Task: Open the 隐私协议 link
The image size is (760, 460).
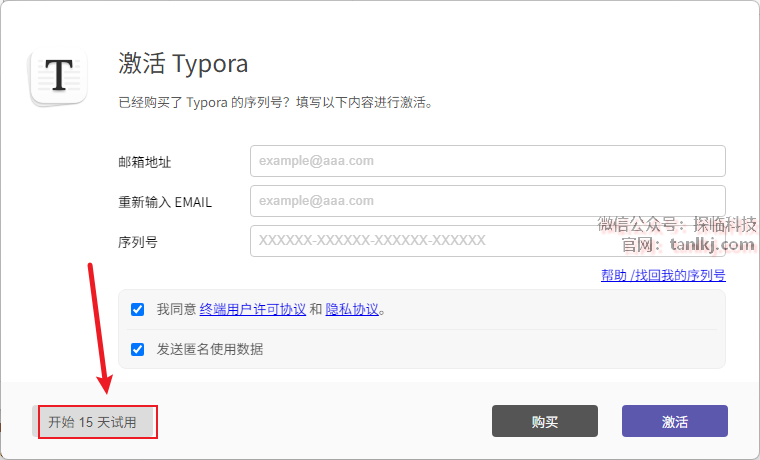Action: pos(352,309)
